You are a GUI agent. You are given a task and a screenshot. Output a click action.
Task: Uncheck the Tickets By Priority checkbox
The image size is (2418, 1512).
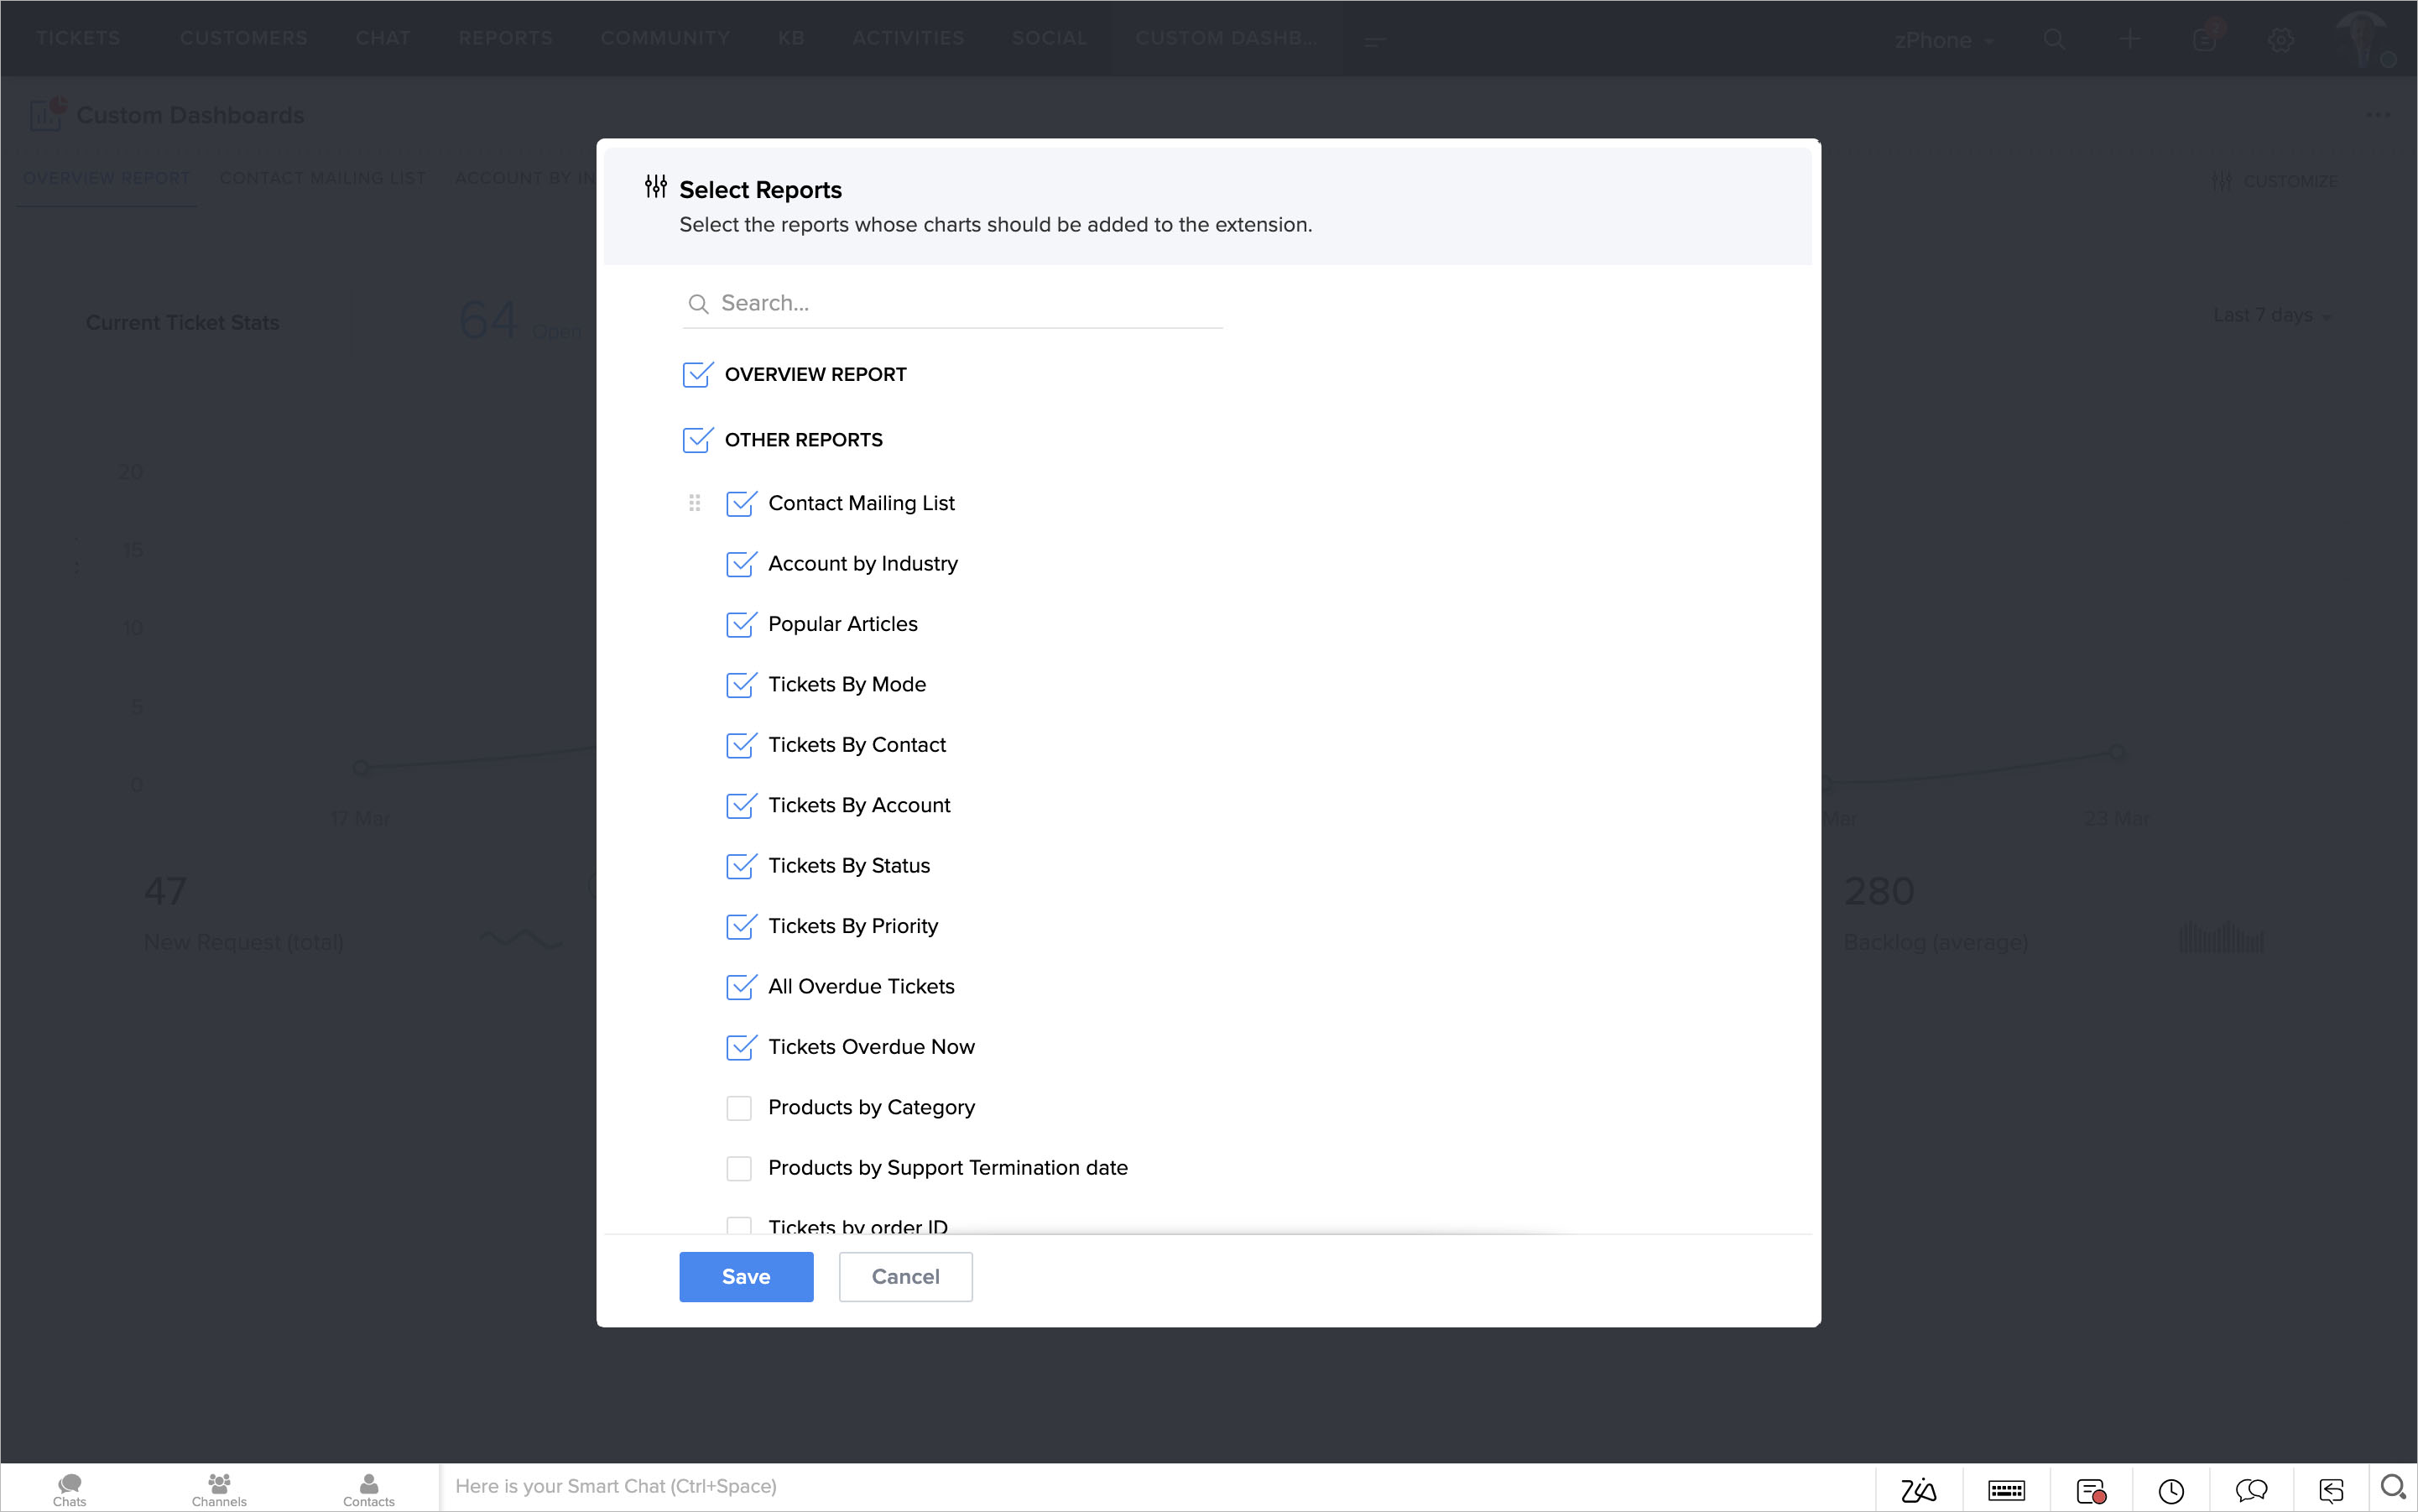click(x=739, y=927)
